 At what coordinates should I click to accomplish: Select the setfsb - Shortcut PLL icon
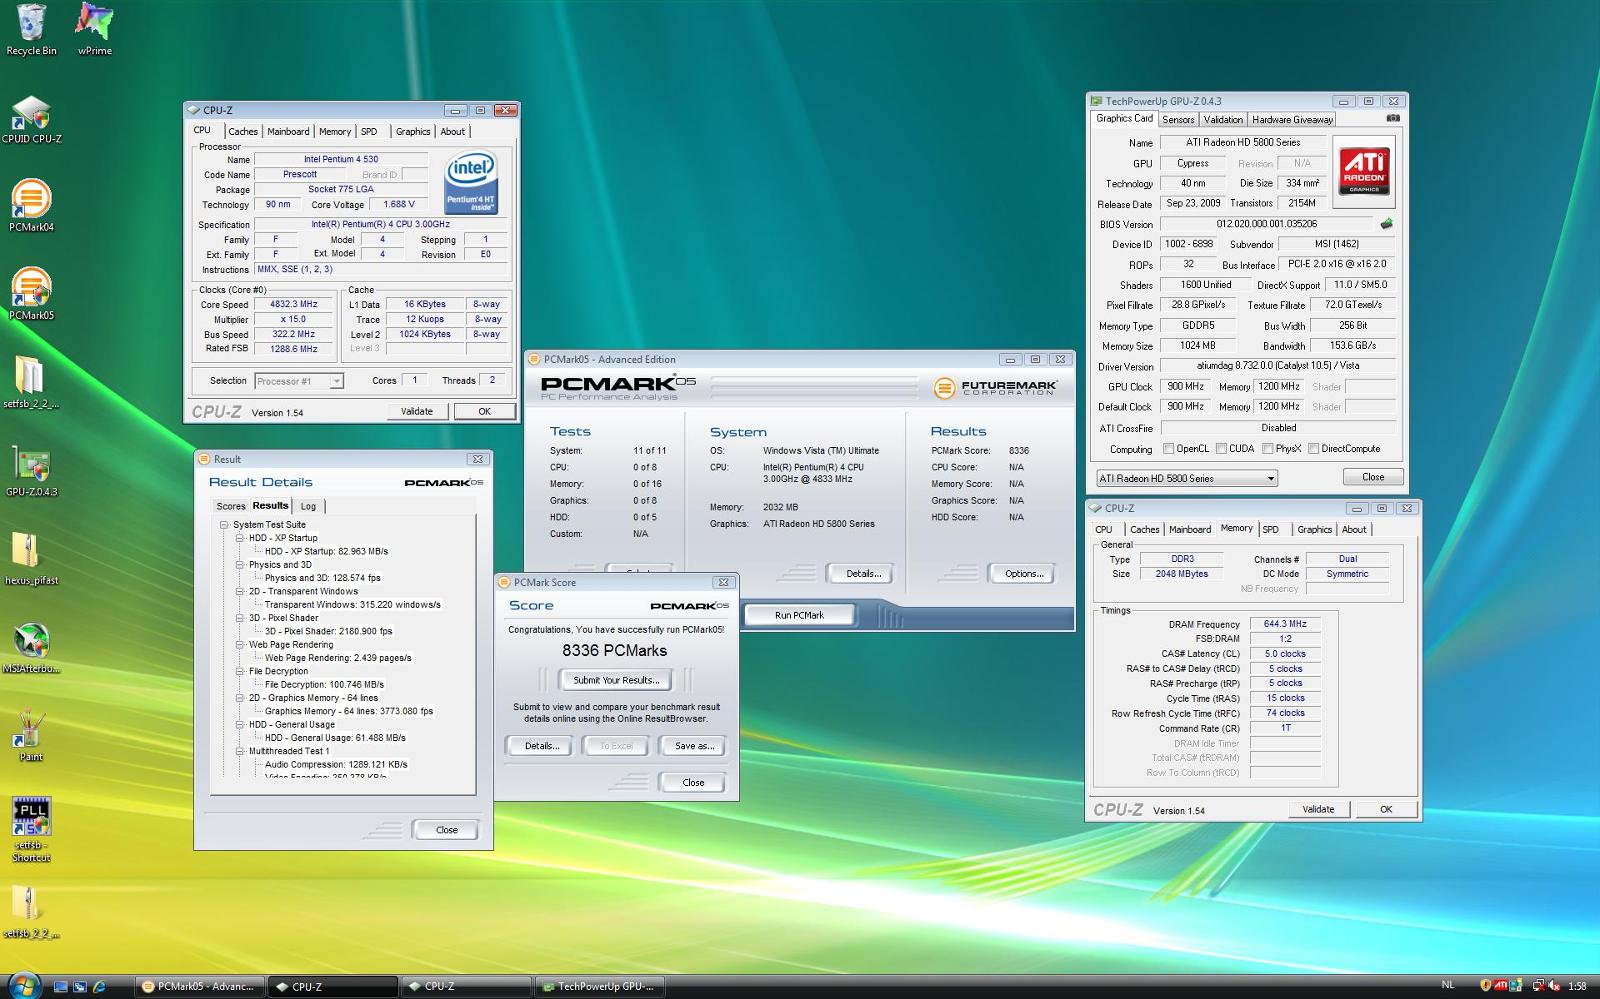click(31, 830)
